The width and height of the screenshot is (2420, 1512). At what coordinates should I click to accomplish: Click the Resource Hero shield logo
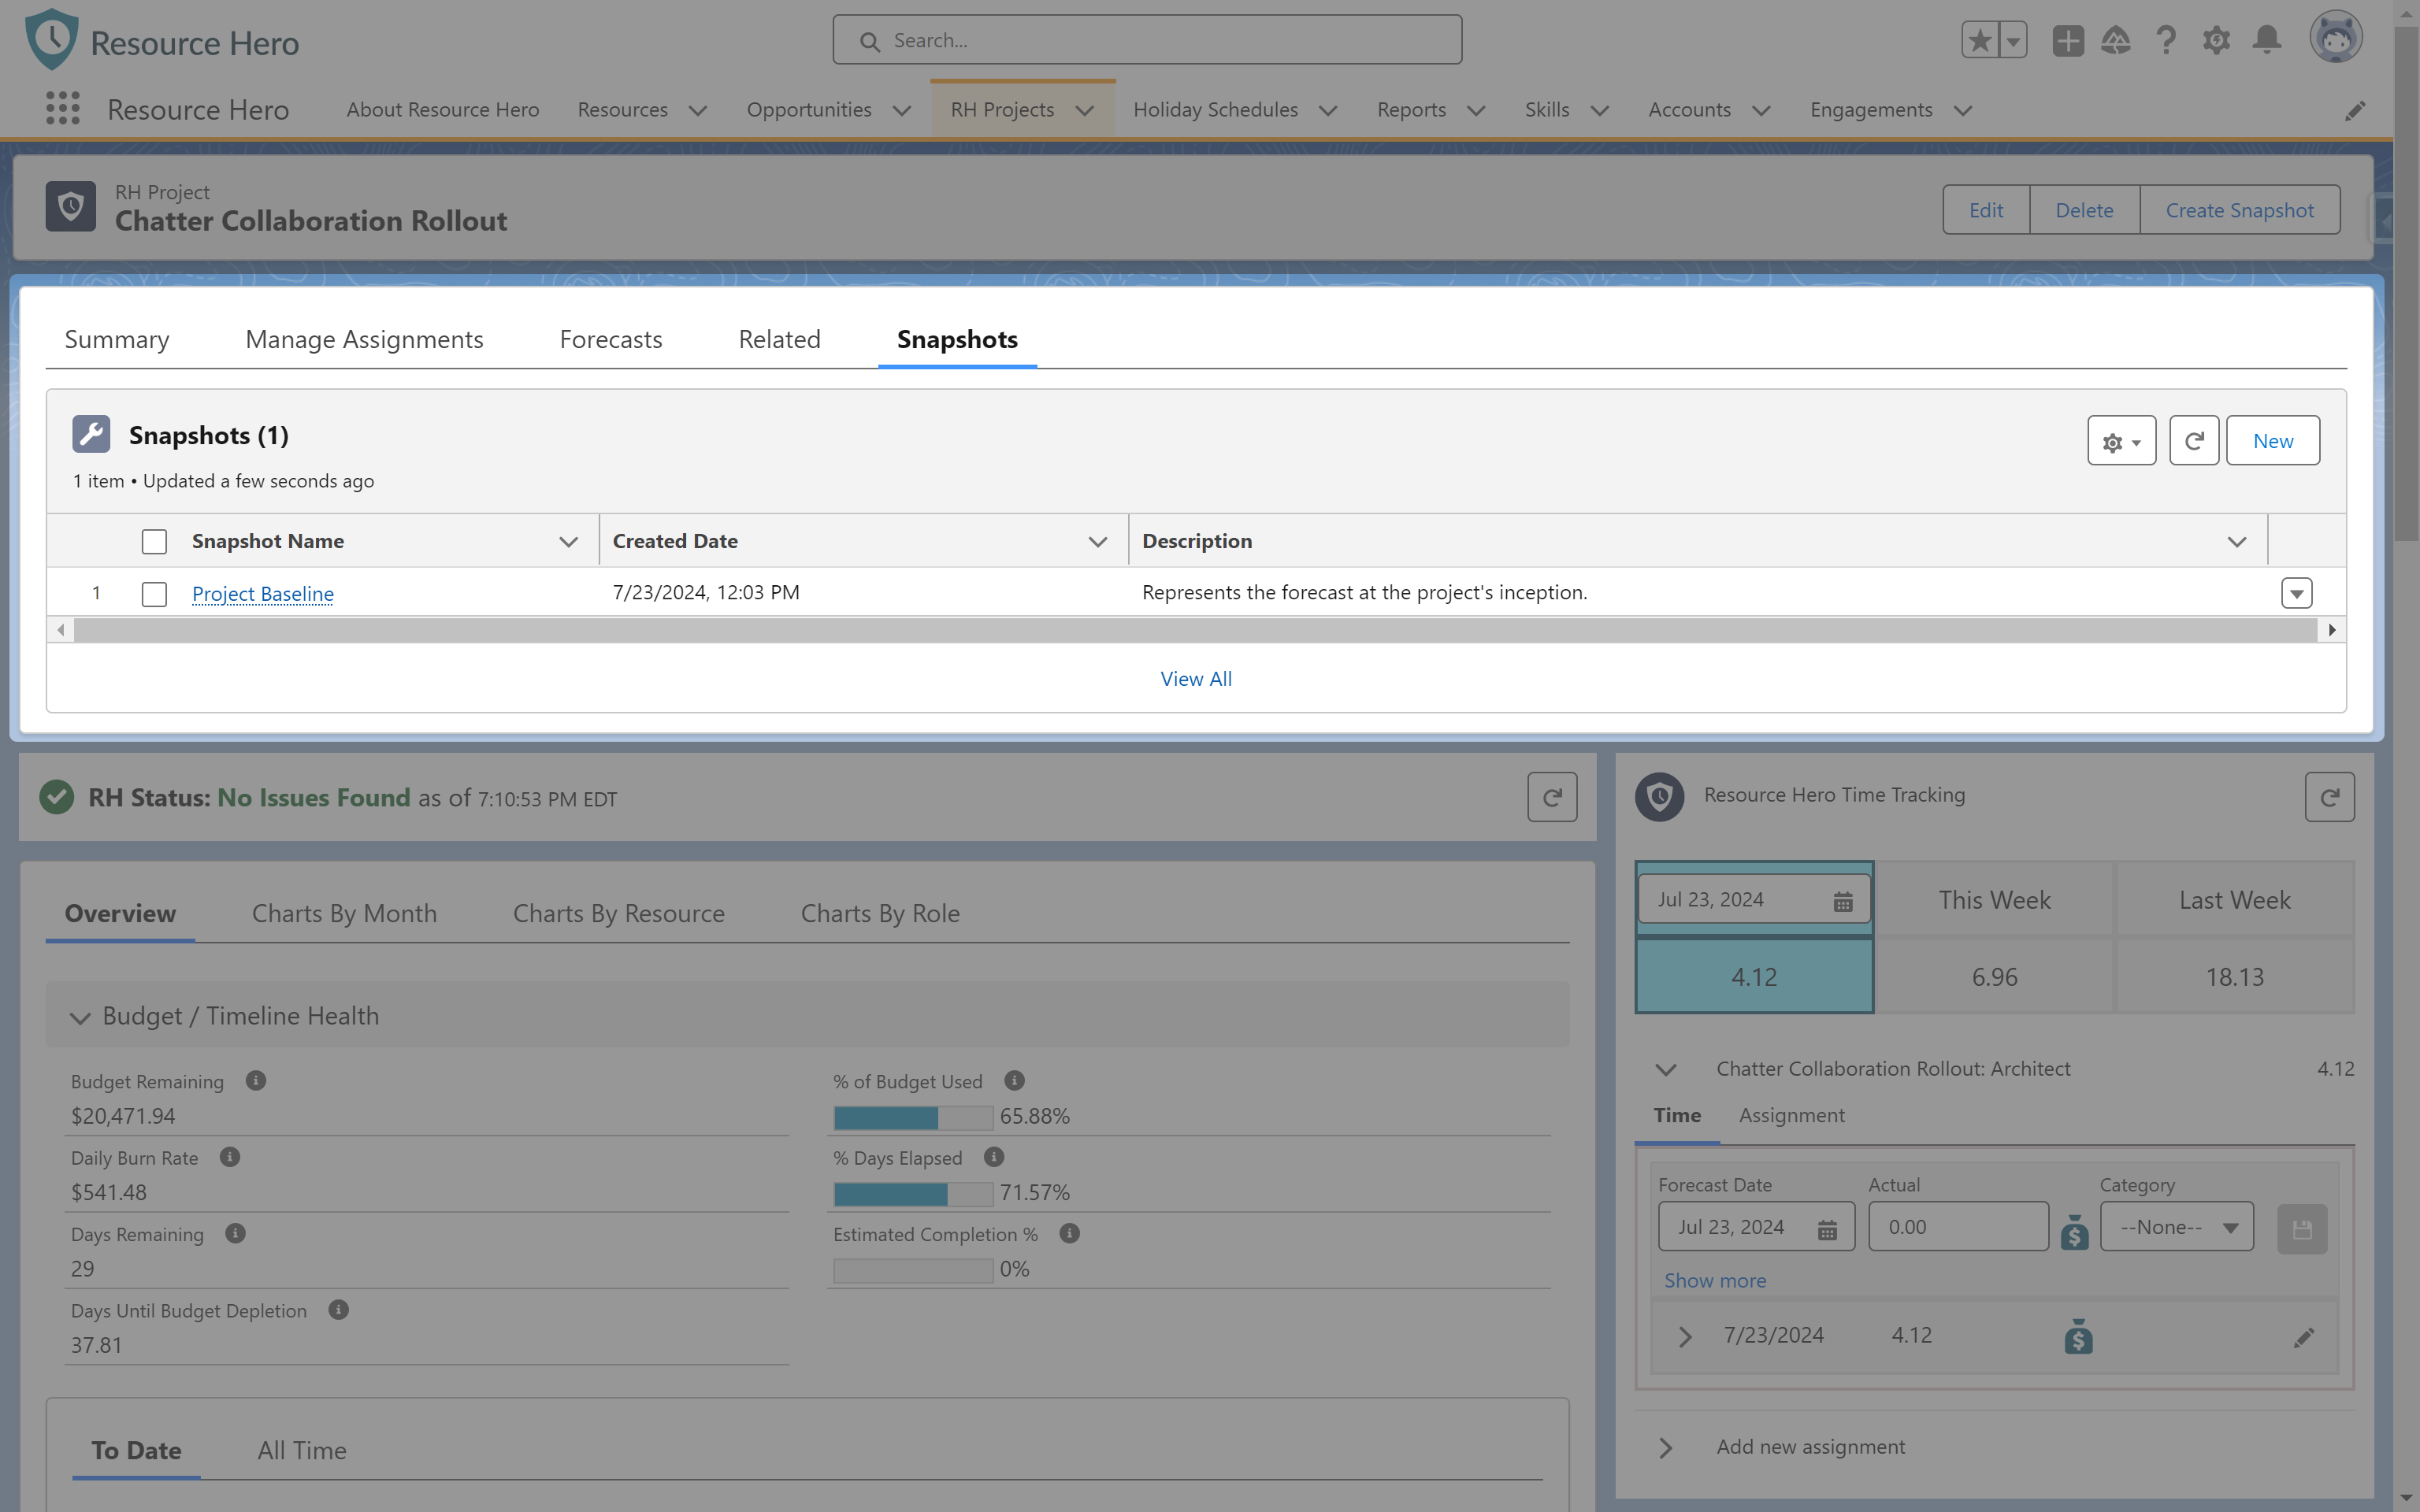coord(52,39)
